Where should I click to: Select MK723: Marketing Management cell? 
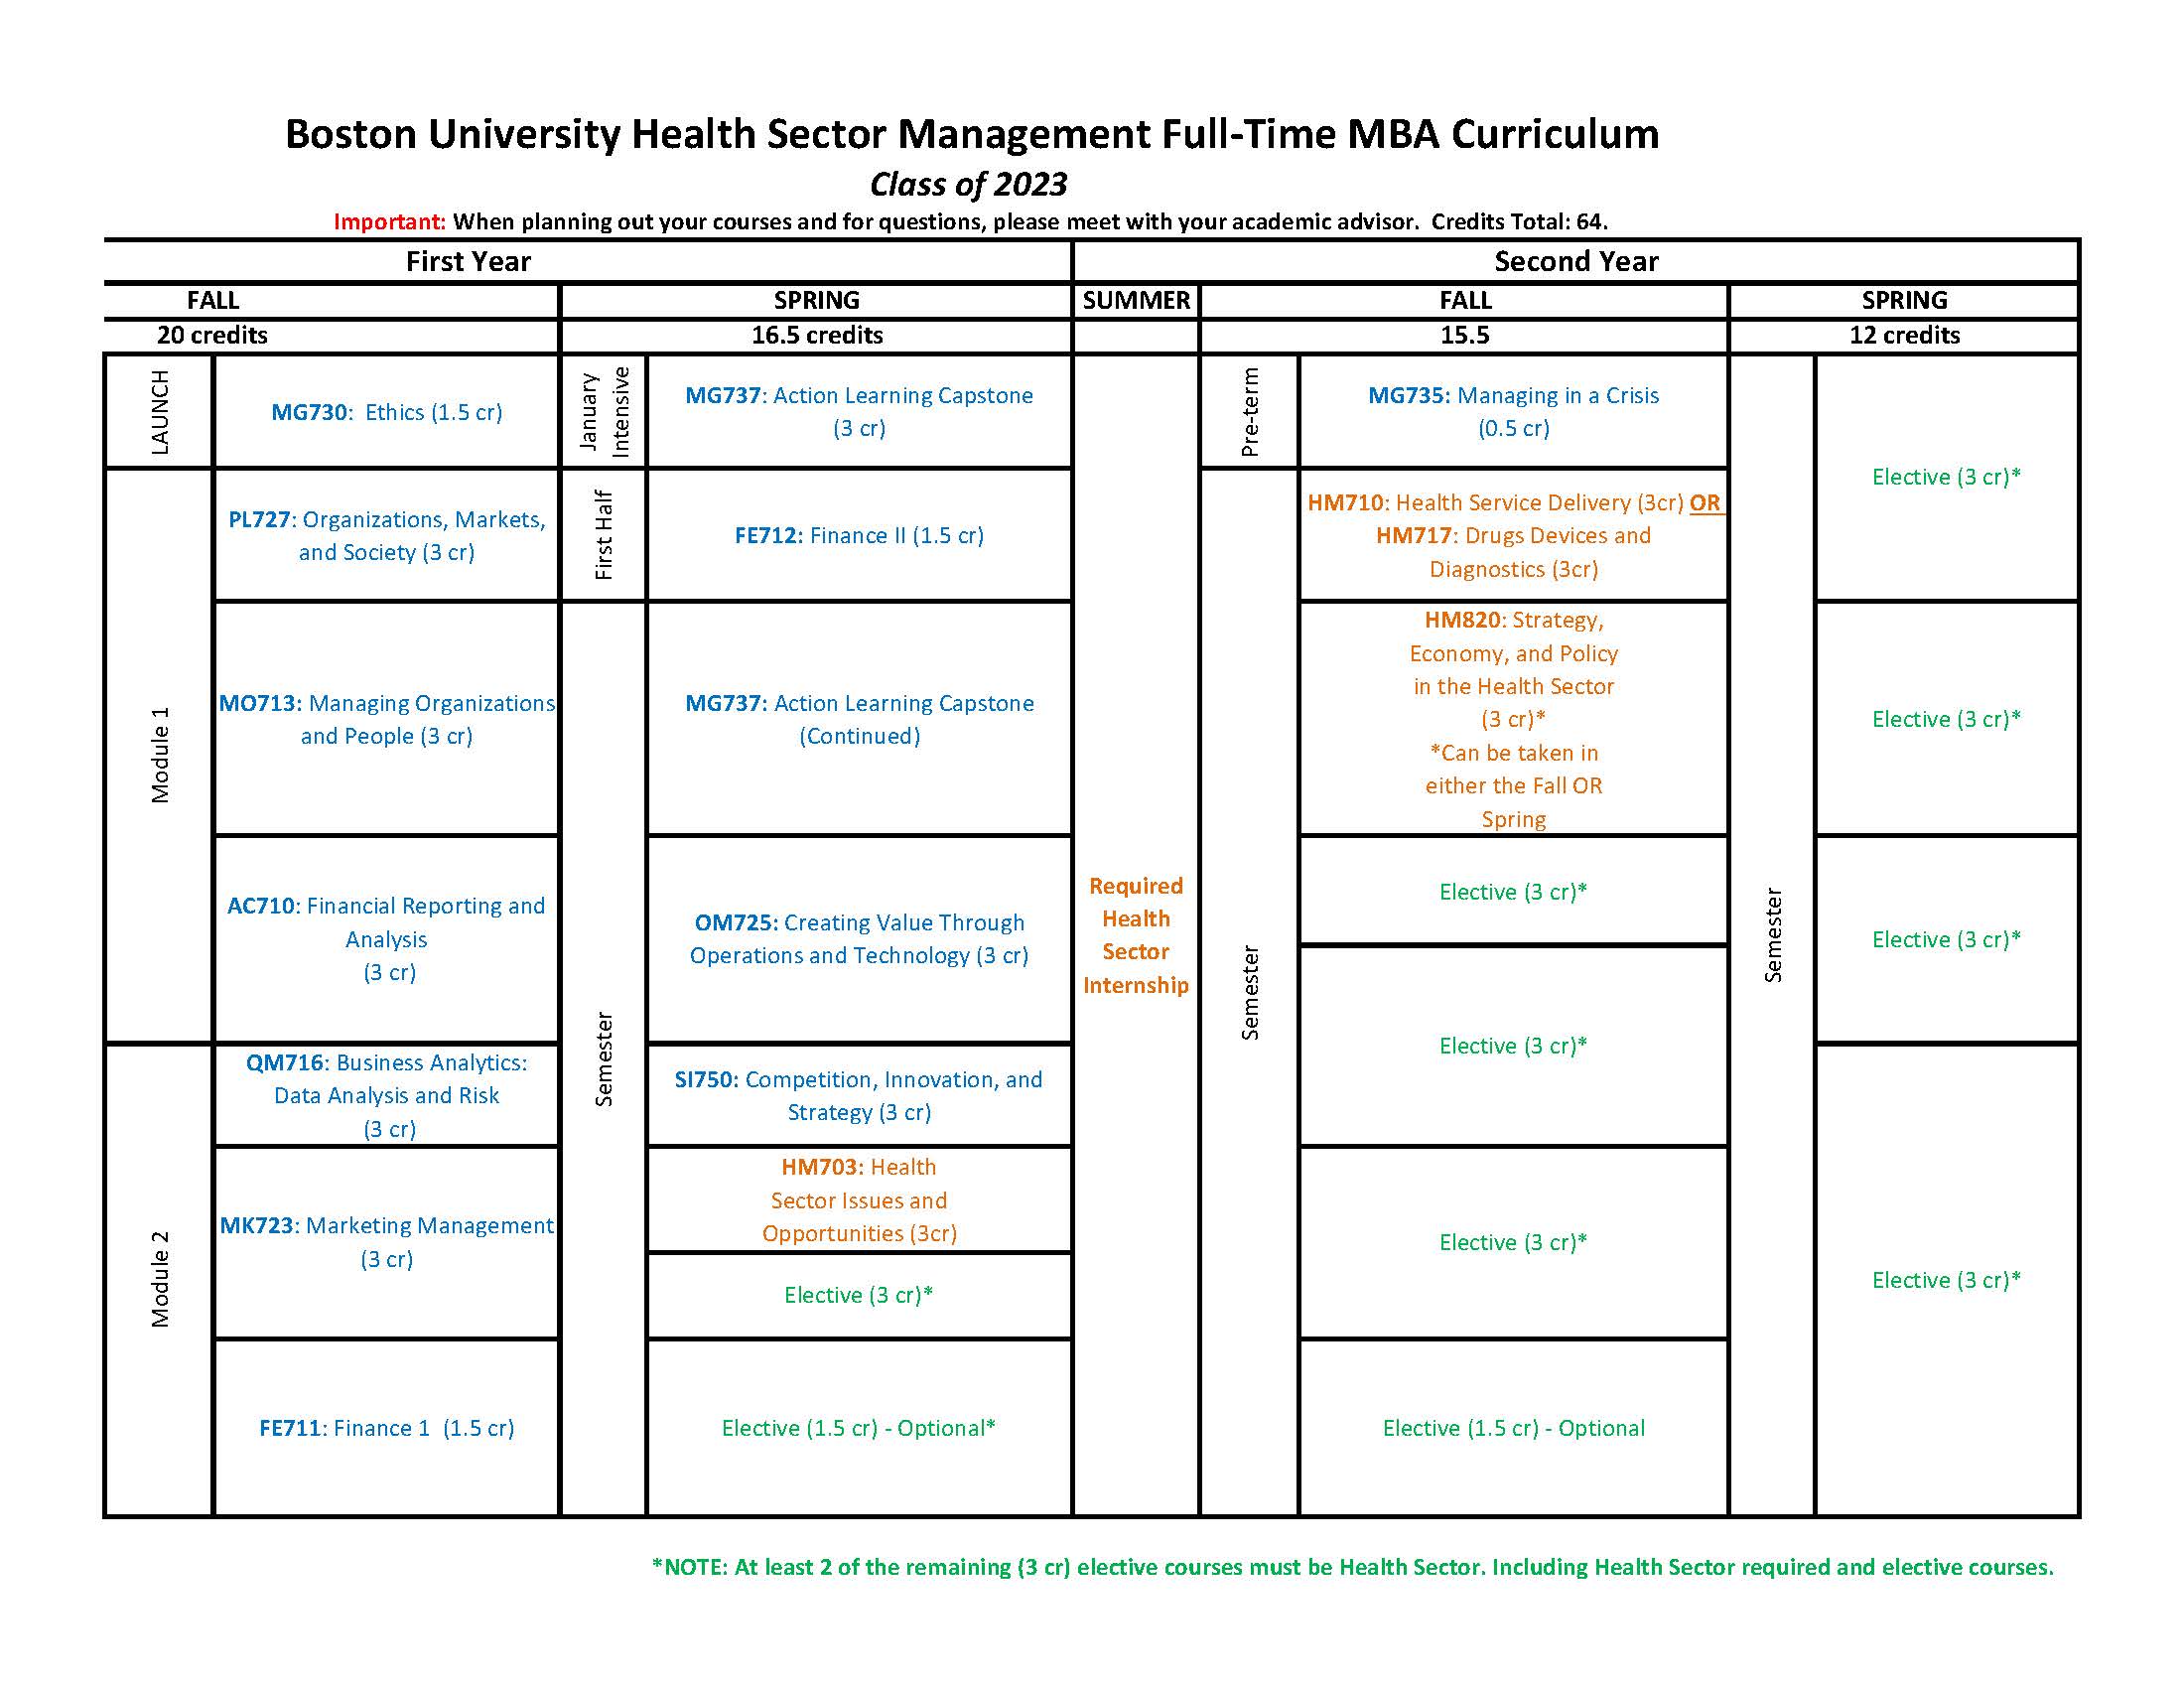coord(386,1242)
